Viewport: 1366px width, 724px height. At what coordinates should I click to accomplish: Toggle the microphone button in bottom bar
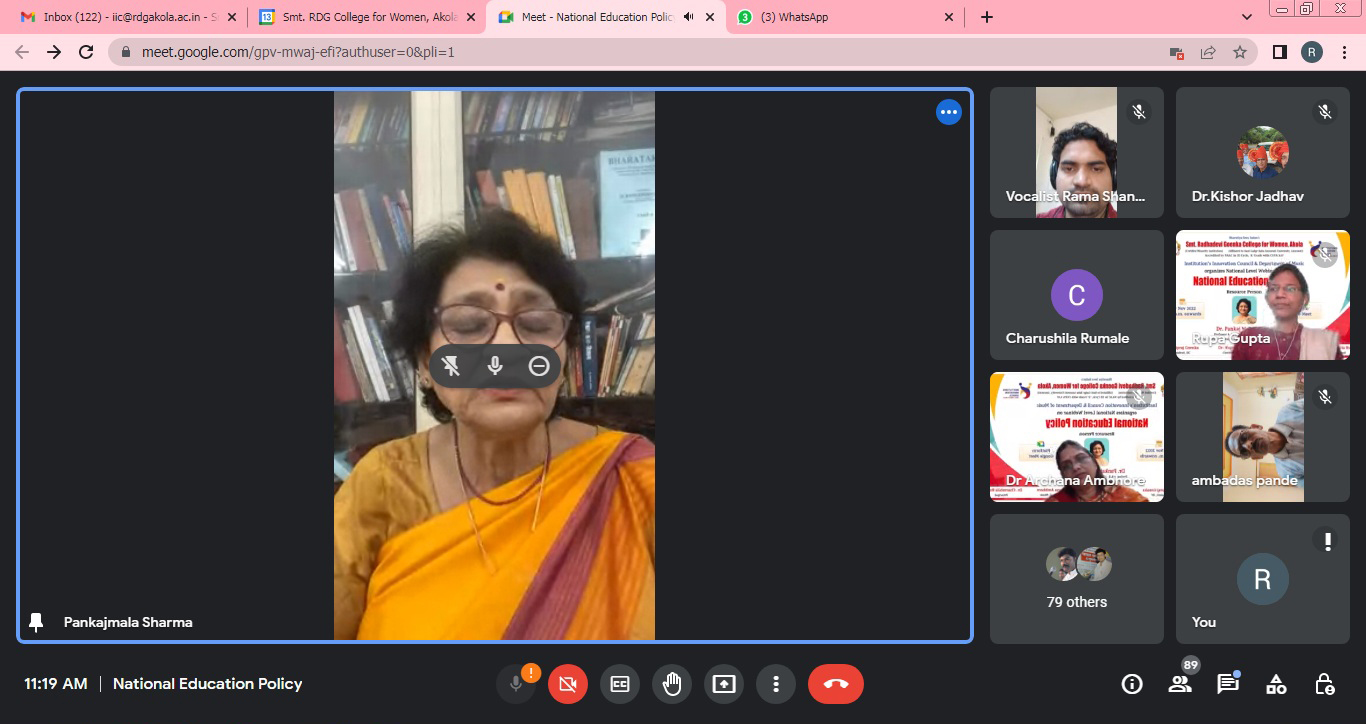pyautogui.click(x=516, y=684)
